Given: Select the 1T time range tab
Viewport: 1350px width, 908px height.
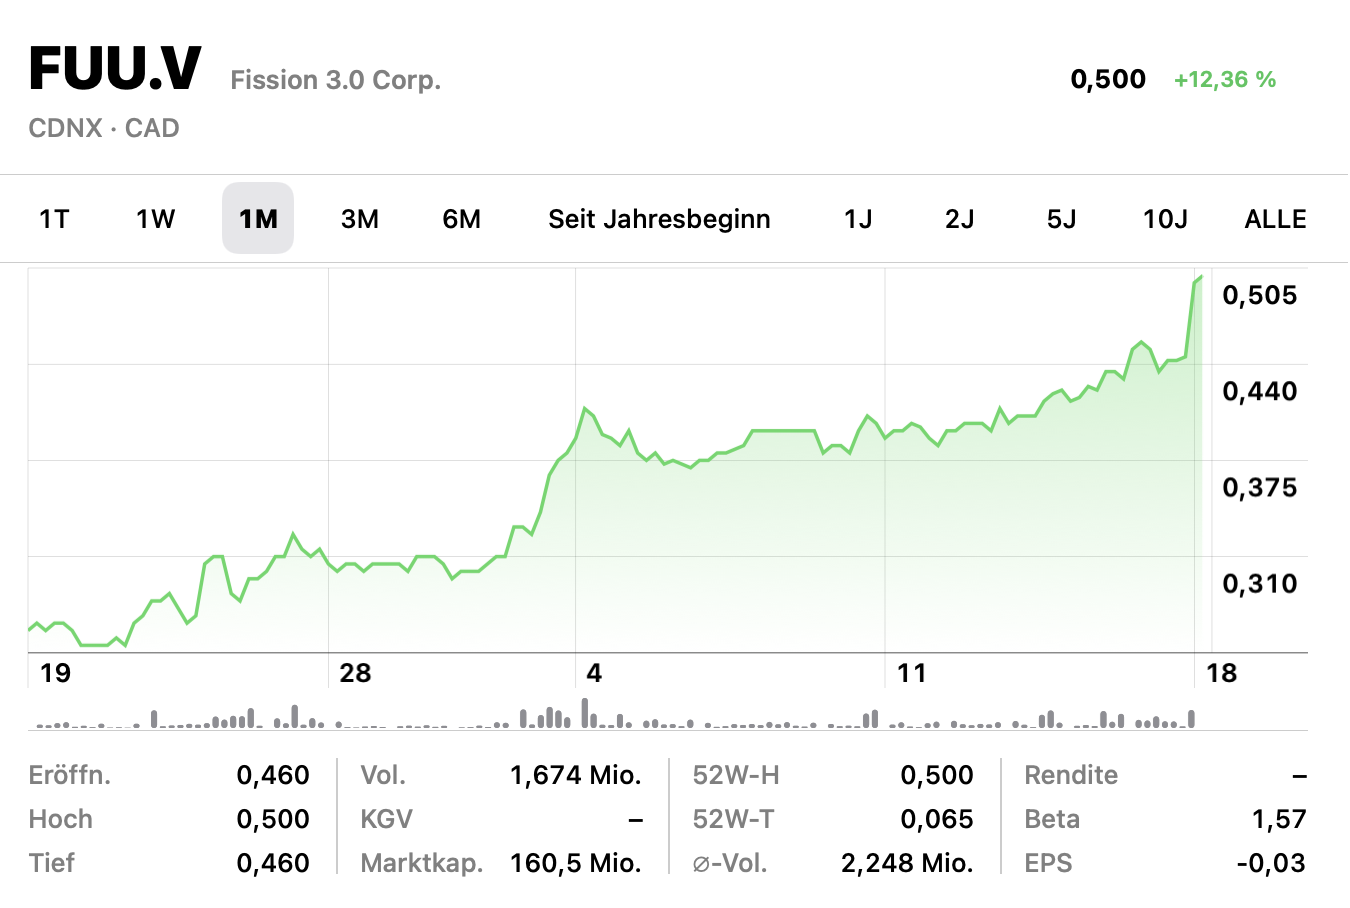Looking at the screenshot, I should coord(54,219).
